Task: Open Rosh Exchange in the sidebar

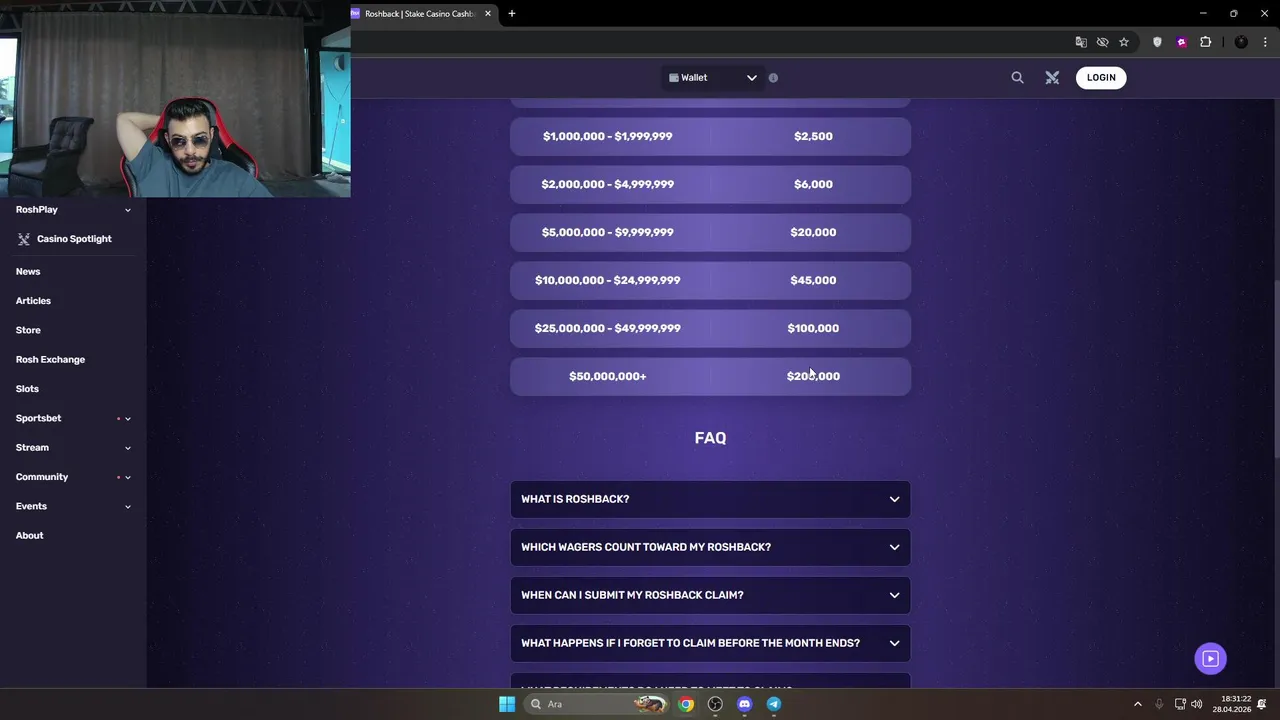Action: tap(50, 360)
